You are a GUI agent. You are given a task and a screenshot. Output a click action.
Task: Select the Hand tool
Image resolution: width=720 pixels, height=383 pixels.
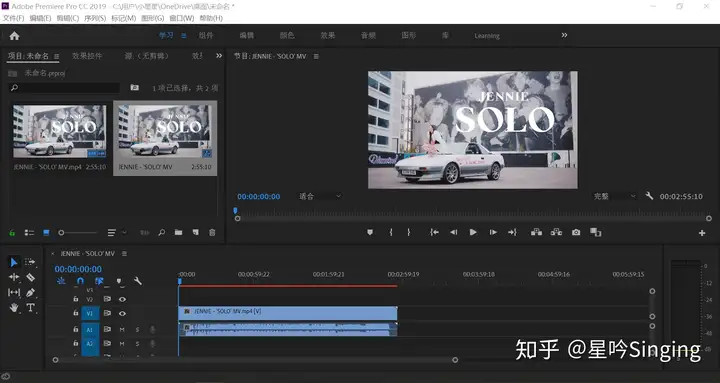[x=14, y=308]
